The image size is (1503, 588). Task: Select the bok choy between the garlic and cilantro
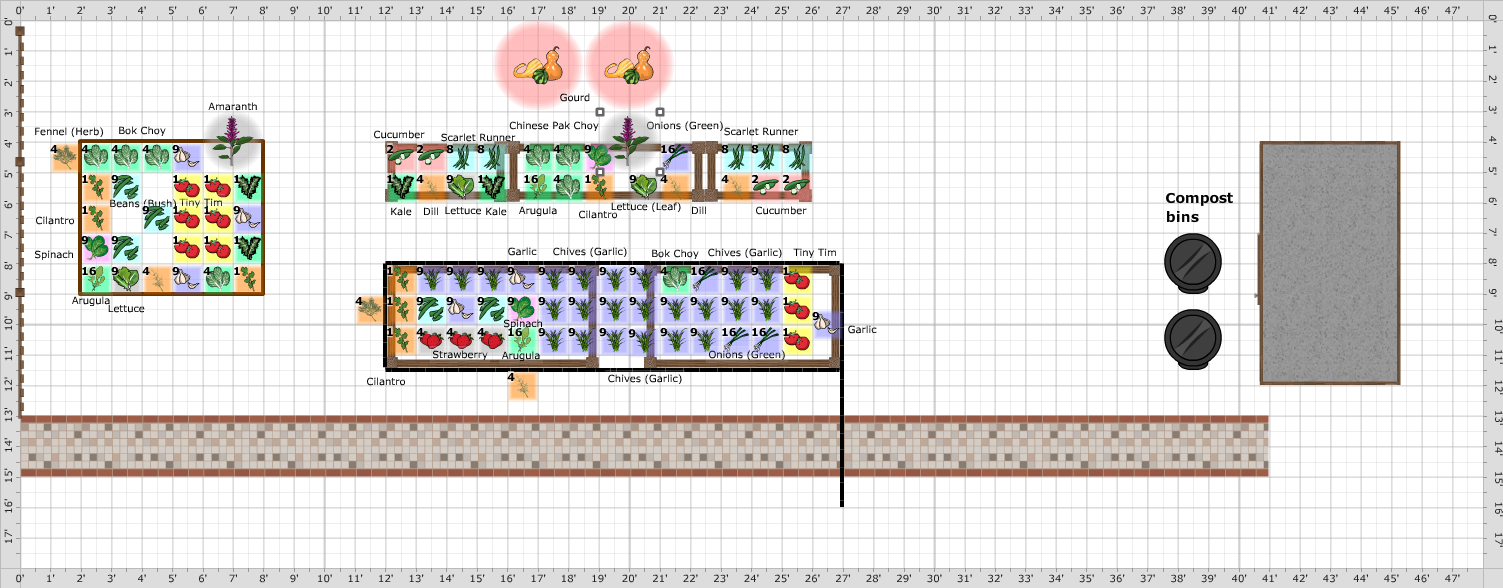click(218, 278)
